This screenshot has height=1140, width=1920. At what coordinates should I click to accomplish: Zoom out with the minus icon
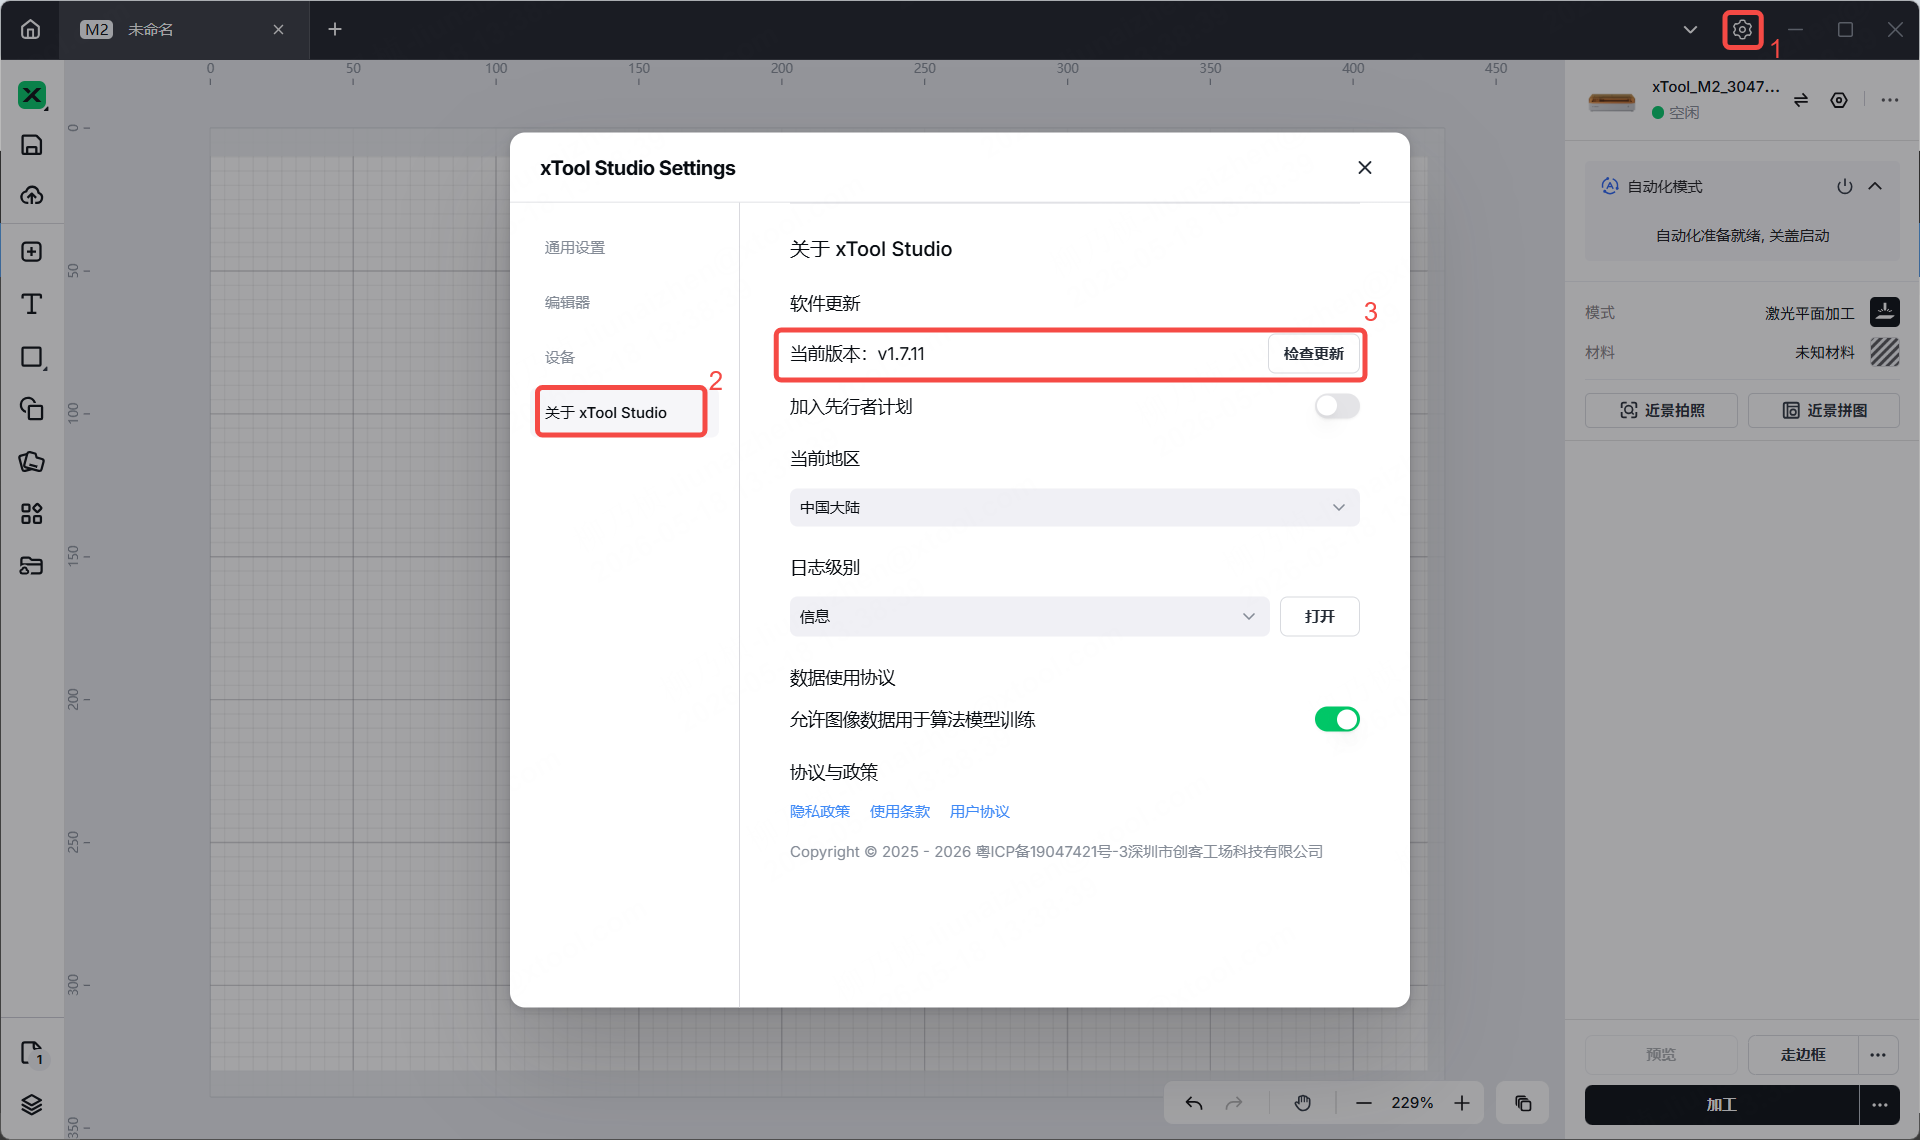[x=1364, y=1103]
